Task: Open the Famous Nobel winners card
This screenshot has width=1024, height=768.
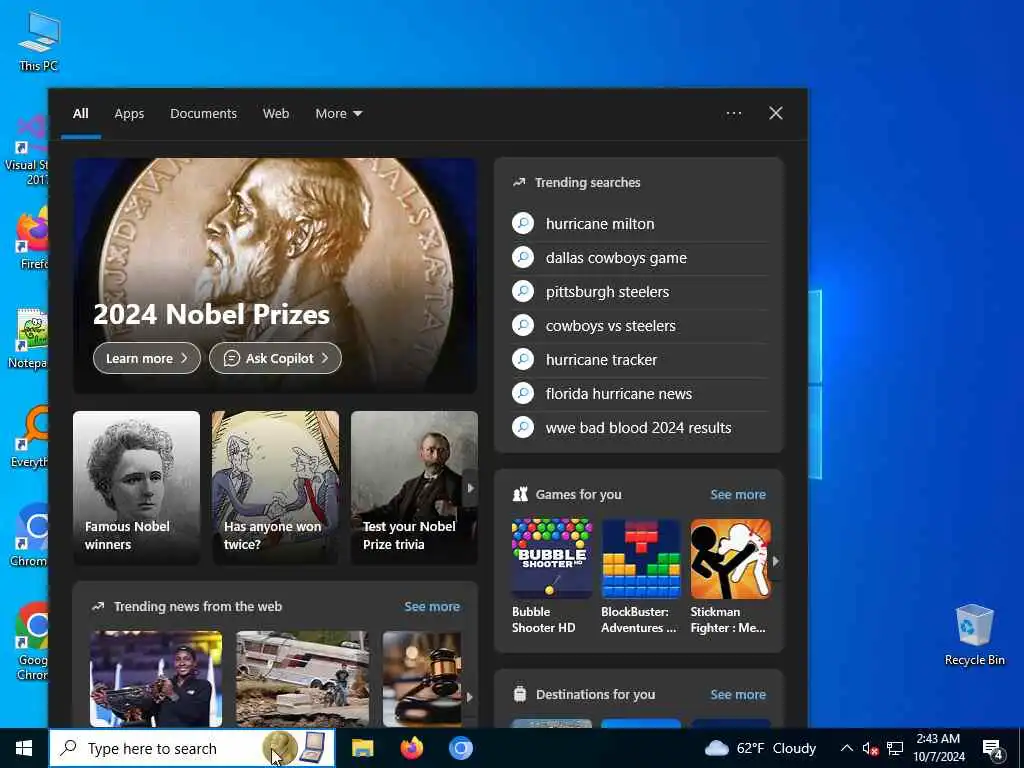Action: (136, 487)
